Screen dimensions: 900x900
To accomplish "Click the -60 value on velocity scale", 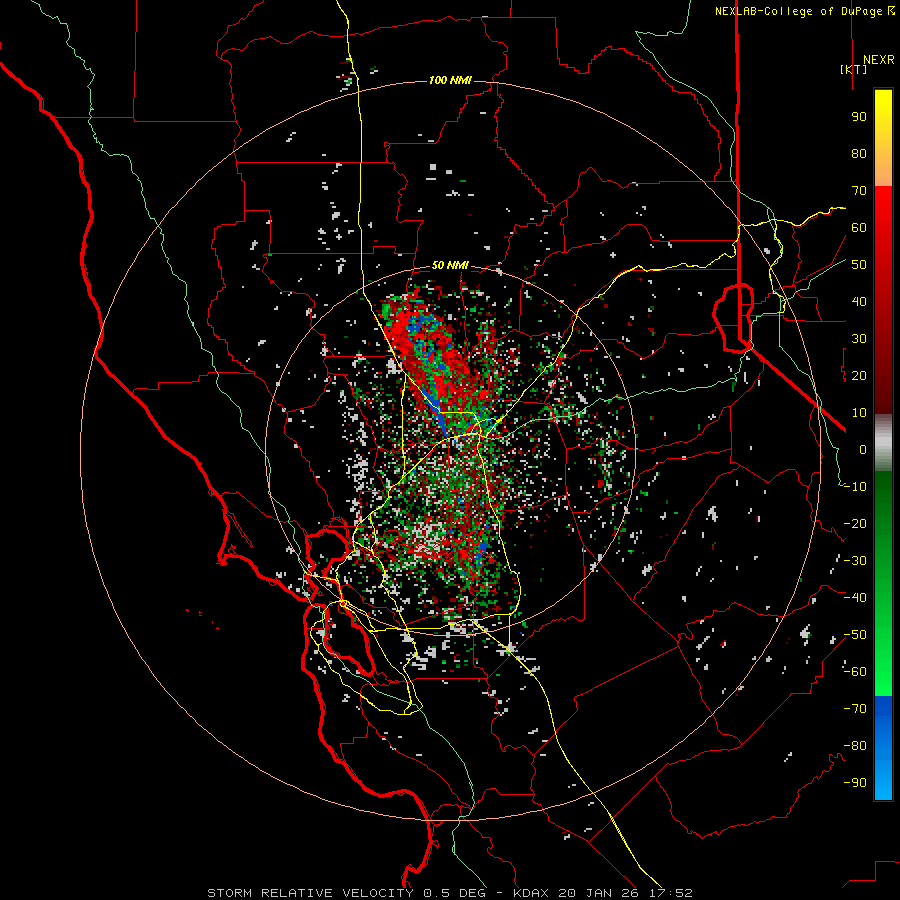I will pos(855,672).
